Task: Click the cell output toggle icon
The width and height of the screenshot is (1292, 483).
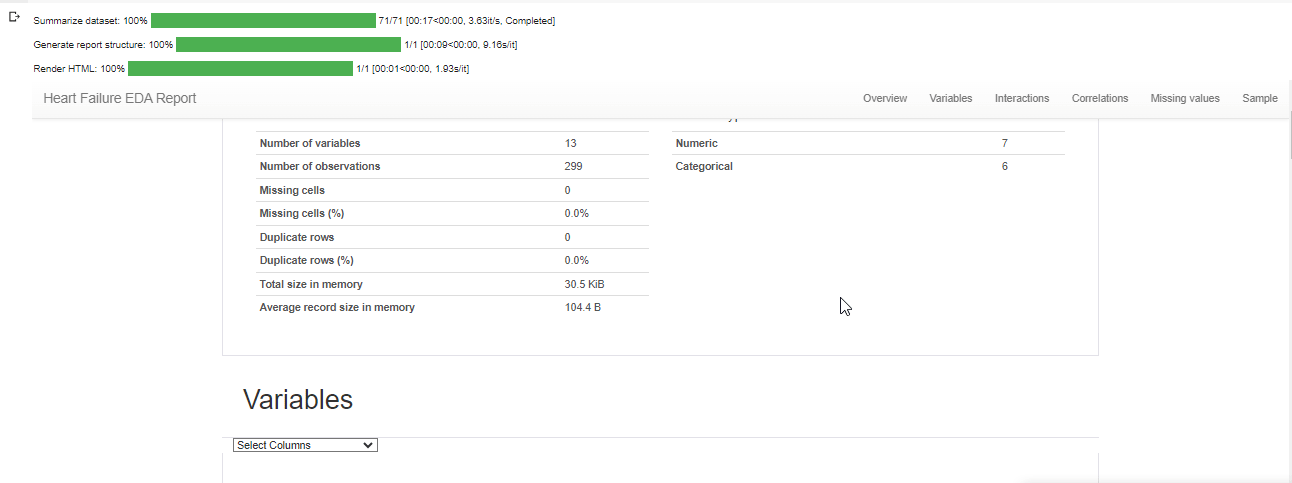Action: point(15,17)
